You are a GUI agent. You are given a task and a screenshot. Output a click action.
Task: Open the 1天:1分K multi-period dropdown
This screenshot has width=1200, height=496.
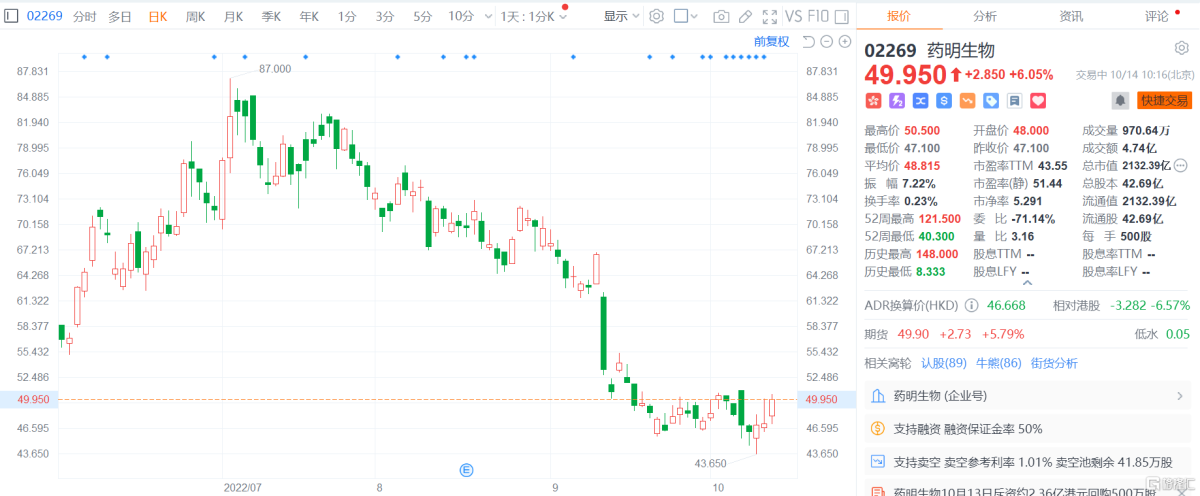[534, 16]
